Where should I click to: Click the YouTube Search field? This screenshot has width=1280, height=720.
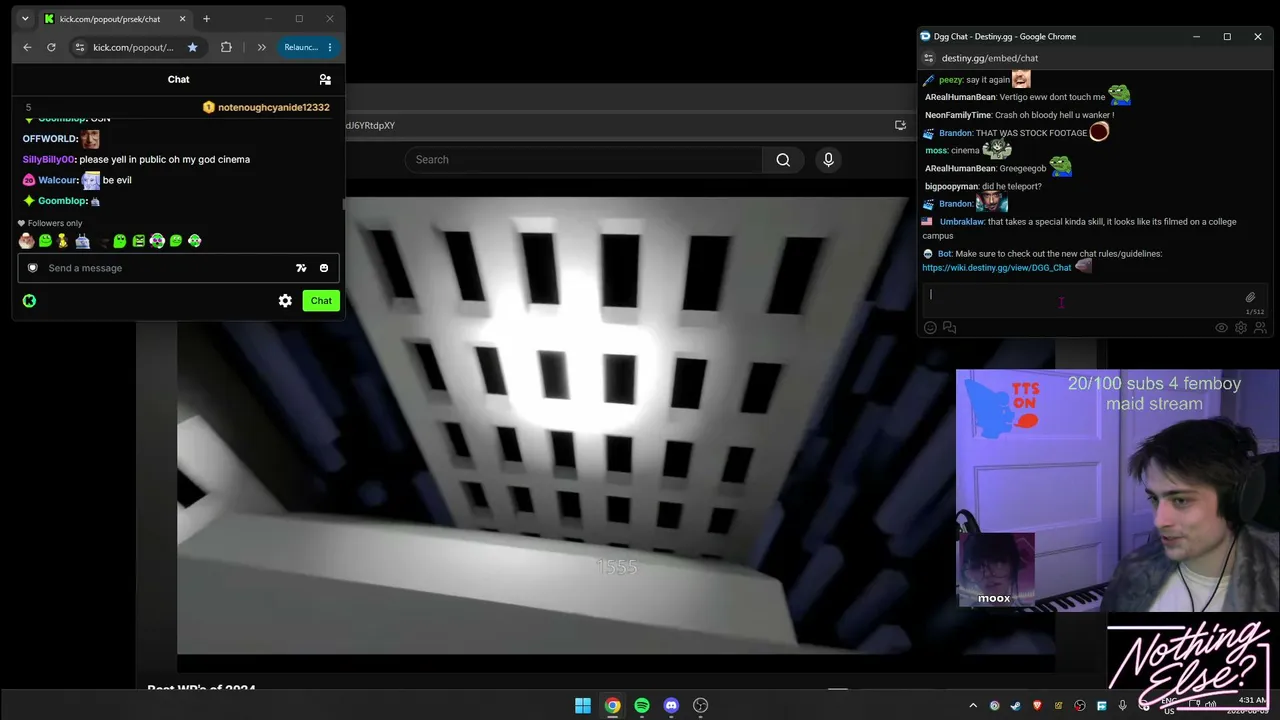click(x=584, y=160)
